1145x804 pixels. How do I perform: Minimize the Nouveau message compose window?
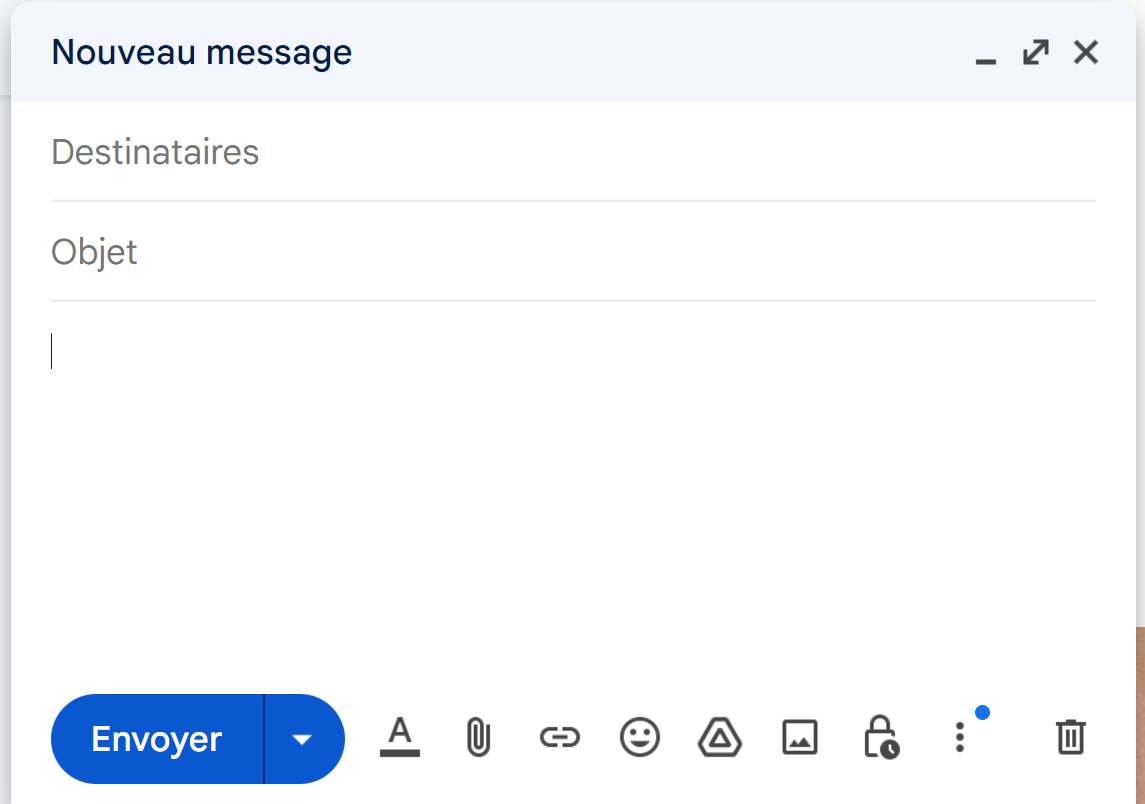986,54
